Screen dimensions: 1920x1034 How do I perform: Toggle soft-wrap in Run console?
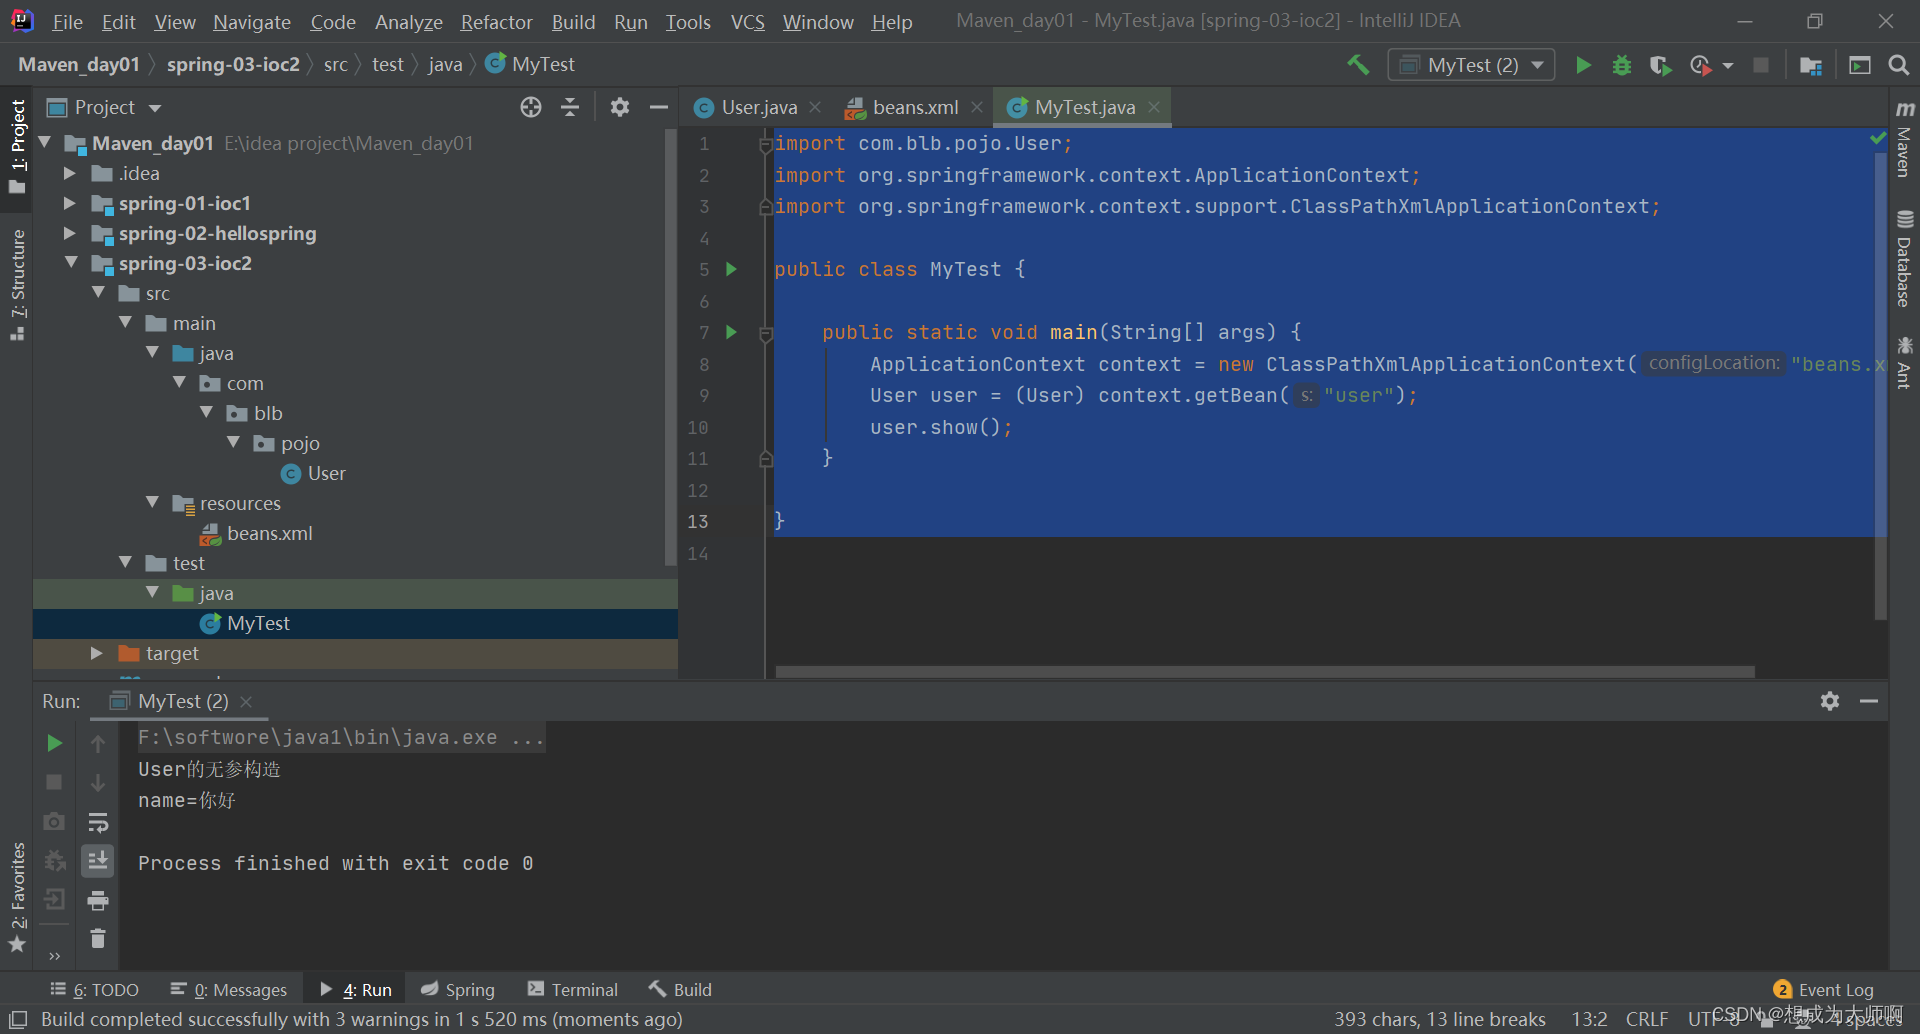98,822
